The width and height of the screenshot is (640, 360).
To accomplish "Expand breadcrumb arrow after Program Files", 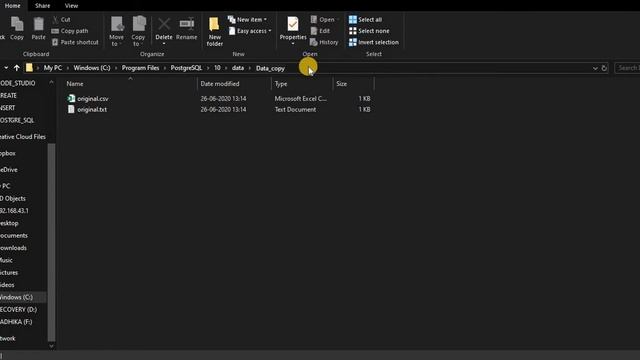I will [x=165, y=68].
